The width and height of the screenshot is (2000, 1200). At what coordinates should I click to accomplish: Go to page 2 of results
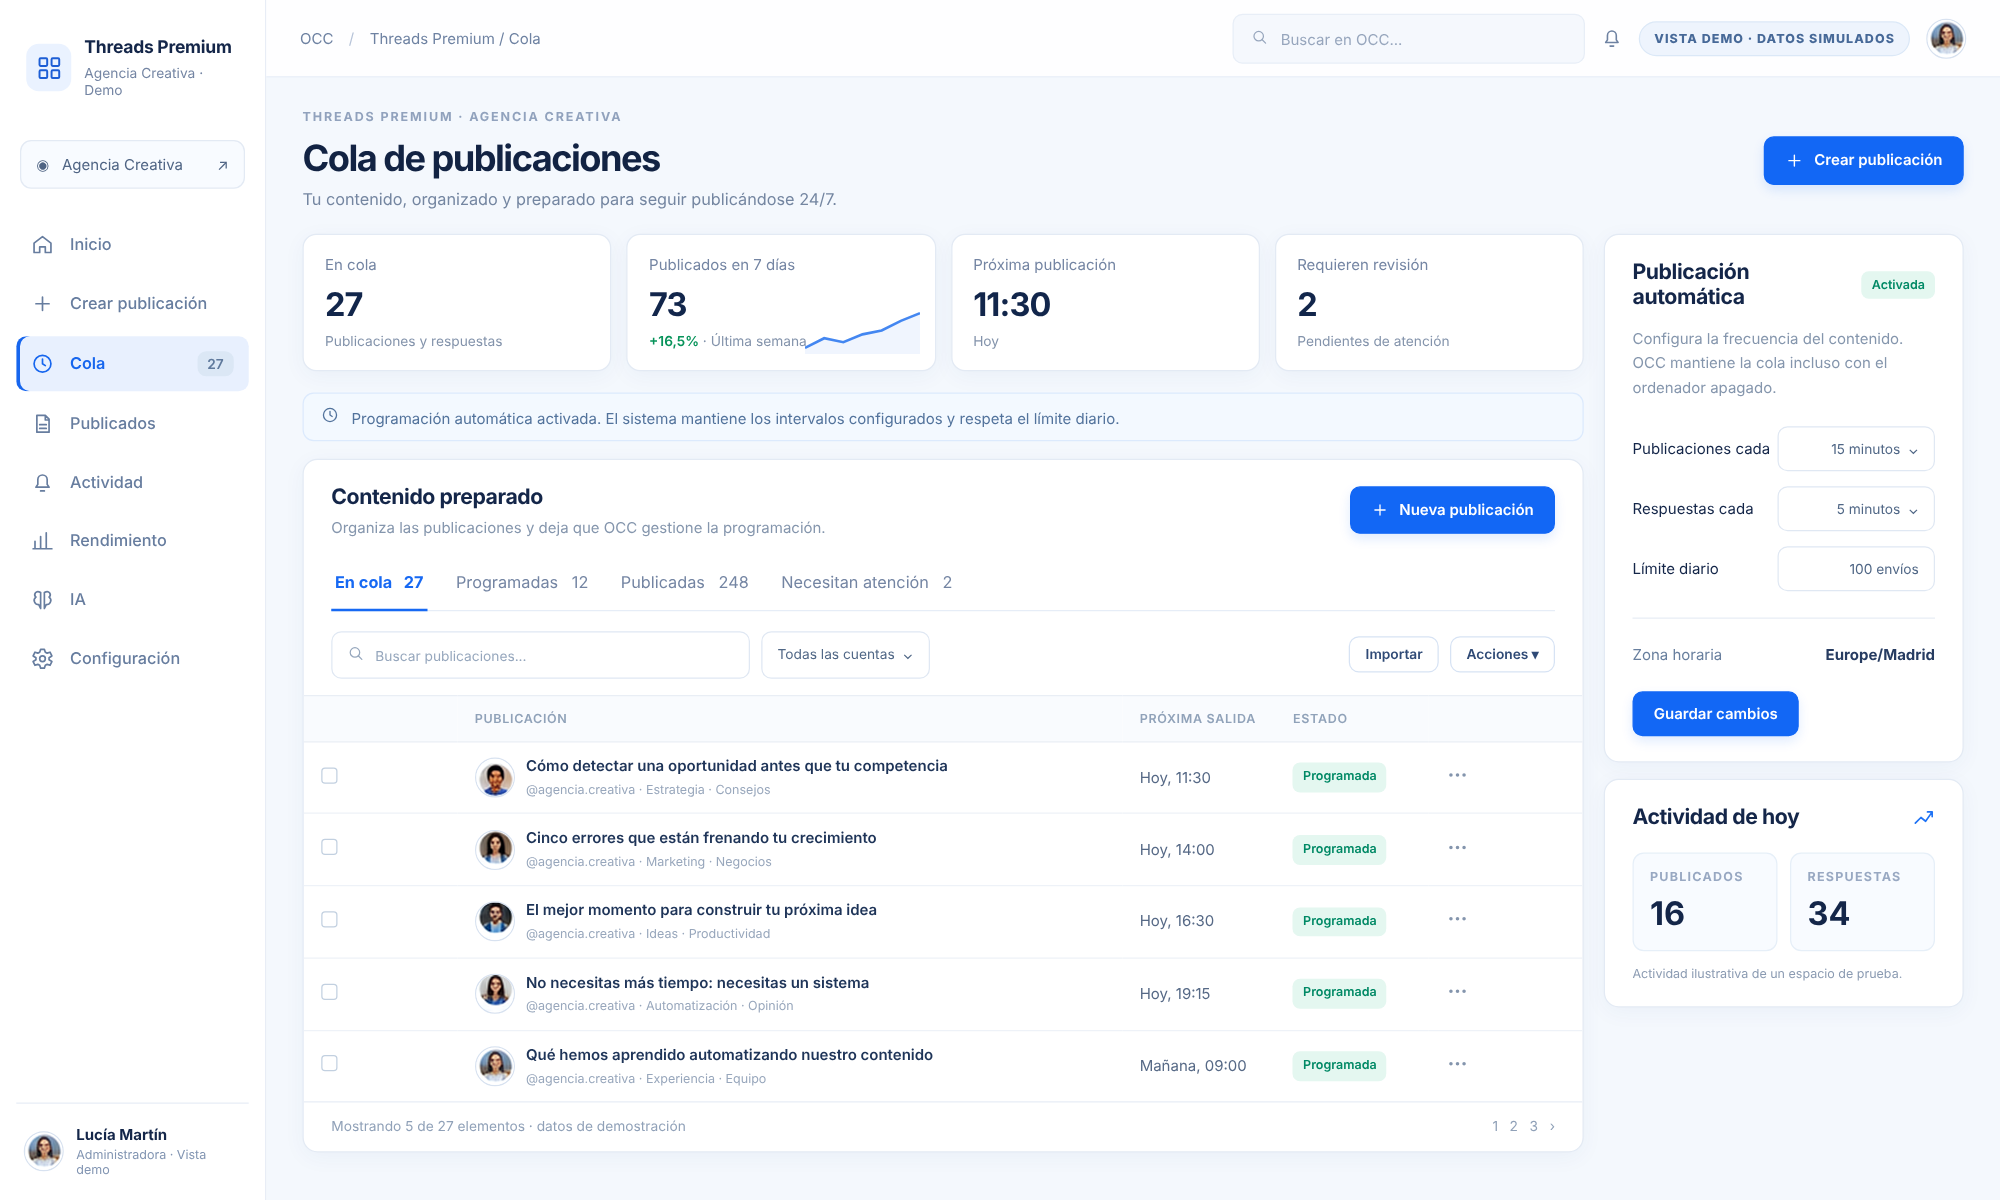coord(1513,1127)
